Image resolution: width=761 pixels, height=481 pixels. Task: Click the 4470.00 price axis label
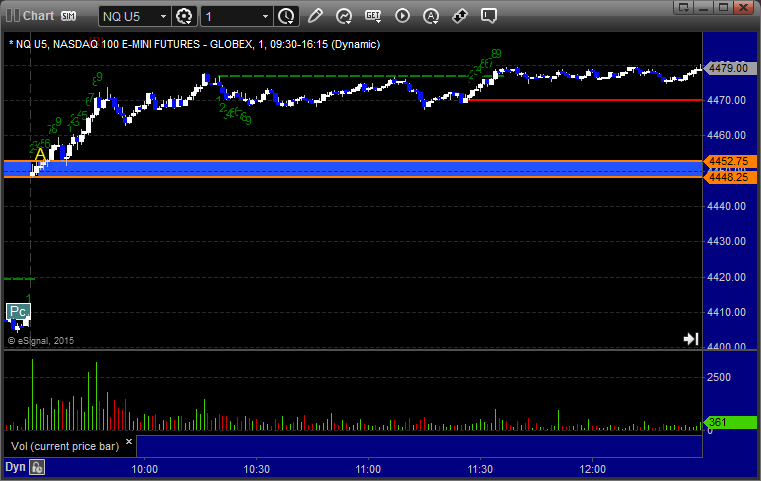[x=727, y=100]
